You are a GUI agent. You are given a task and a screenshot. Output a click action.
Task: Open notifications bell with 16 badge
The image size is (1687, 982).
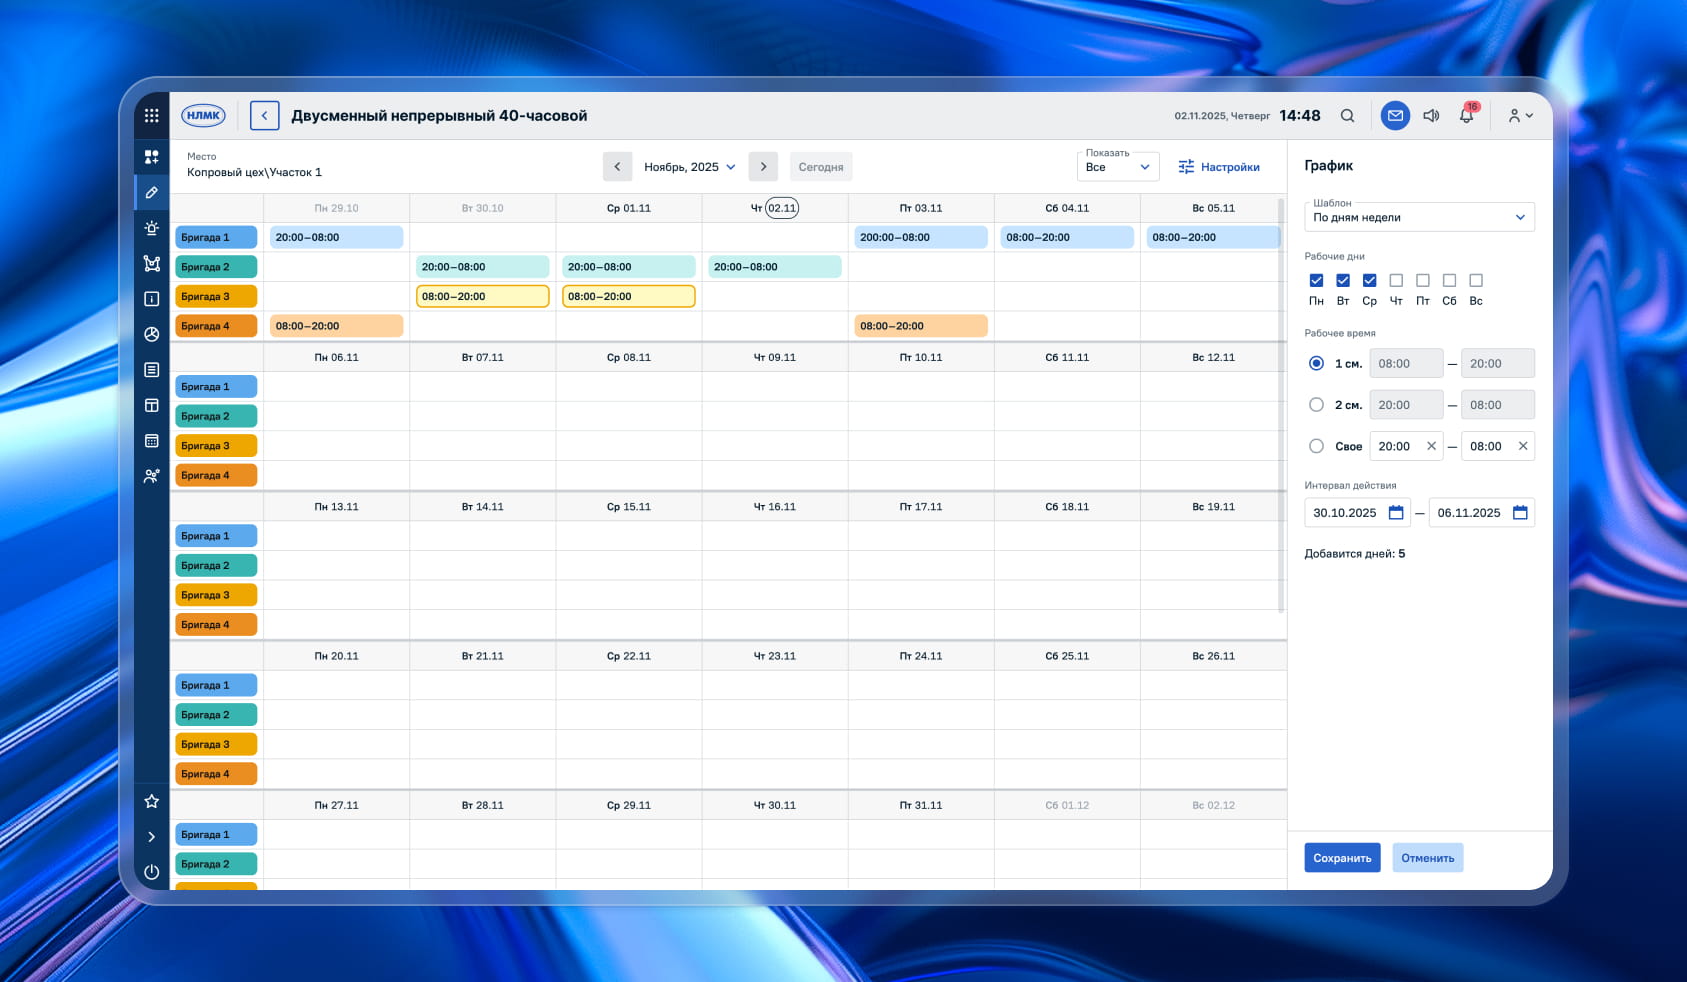click(1467, 114)
